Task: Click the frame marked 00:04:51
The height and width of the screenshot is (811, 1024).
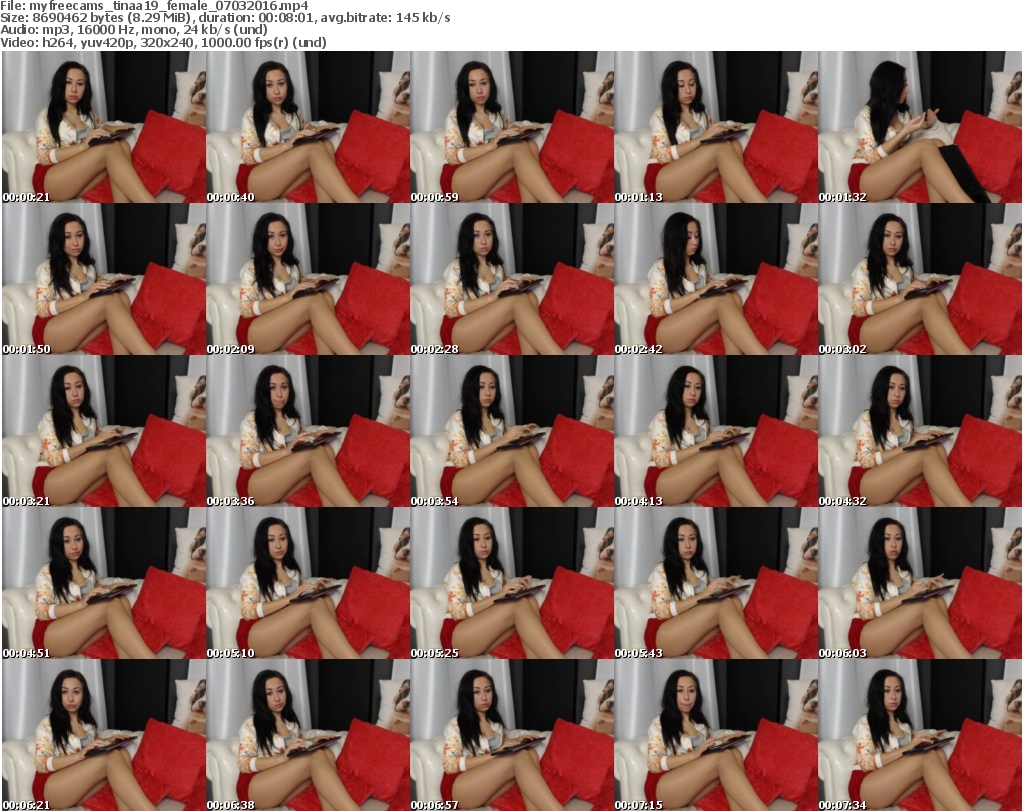Action: (x=104, y=583)
